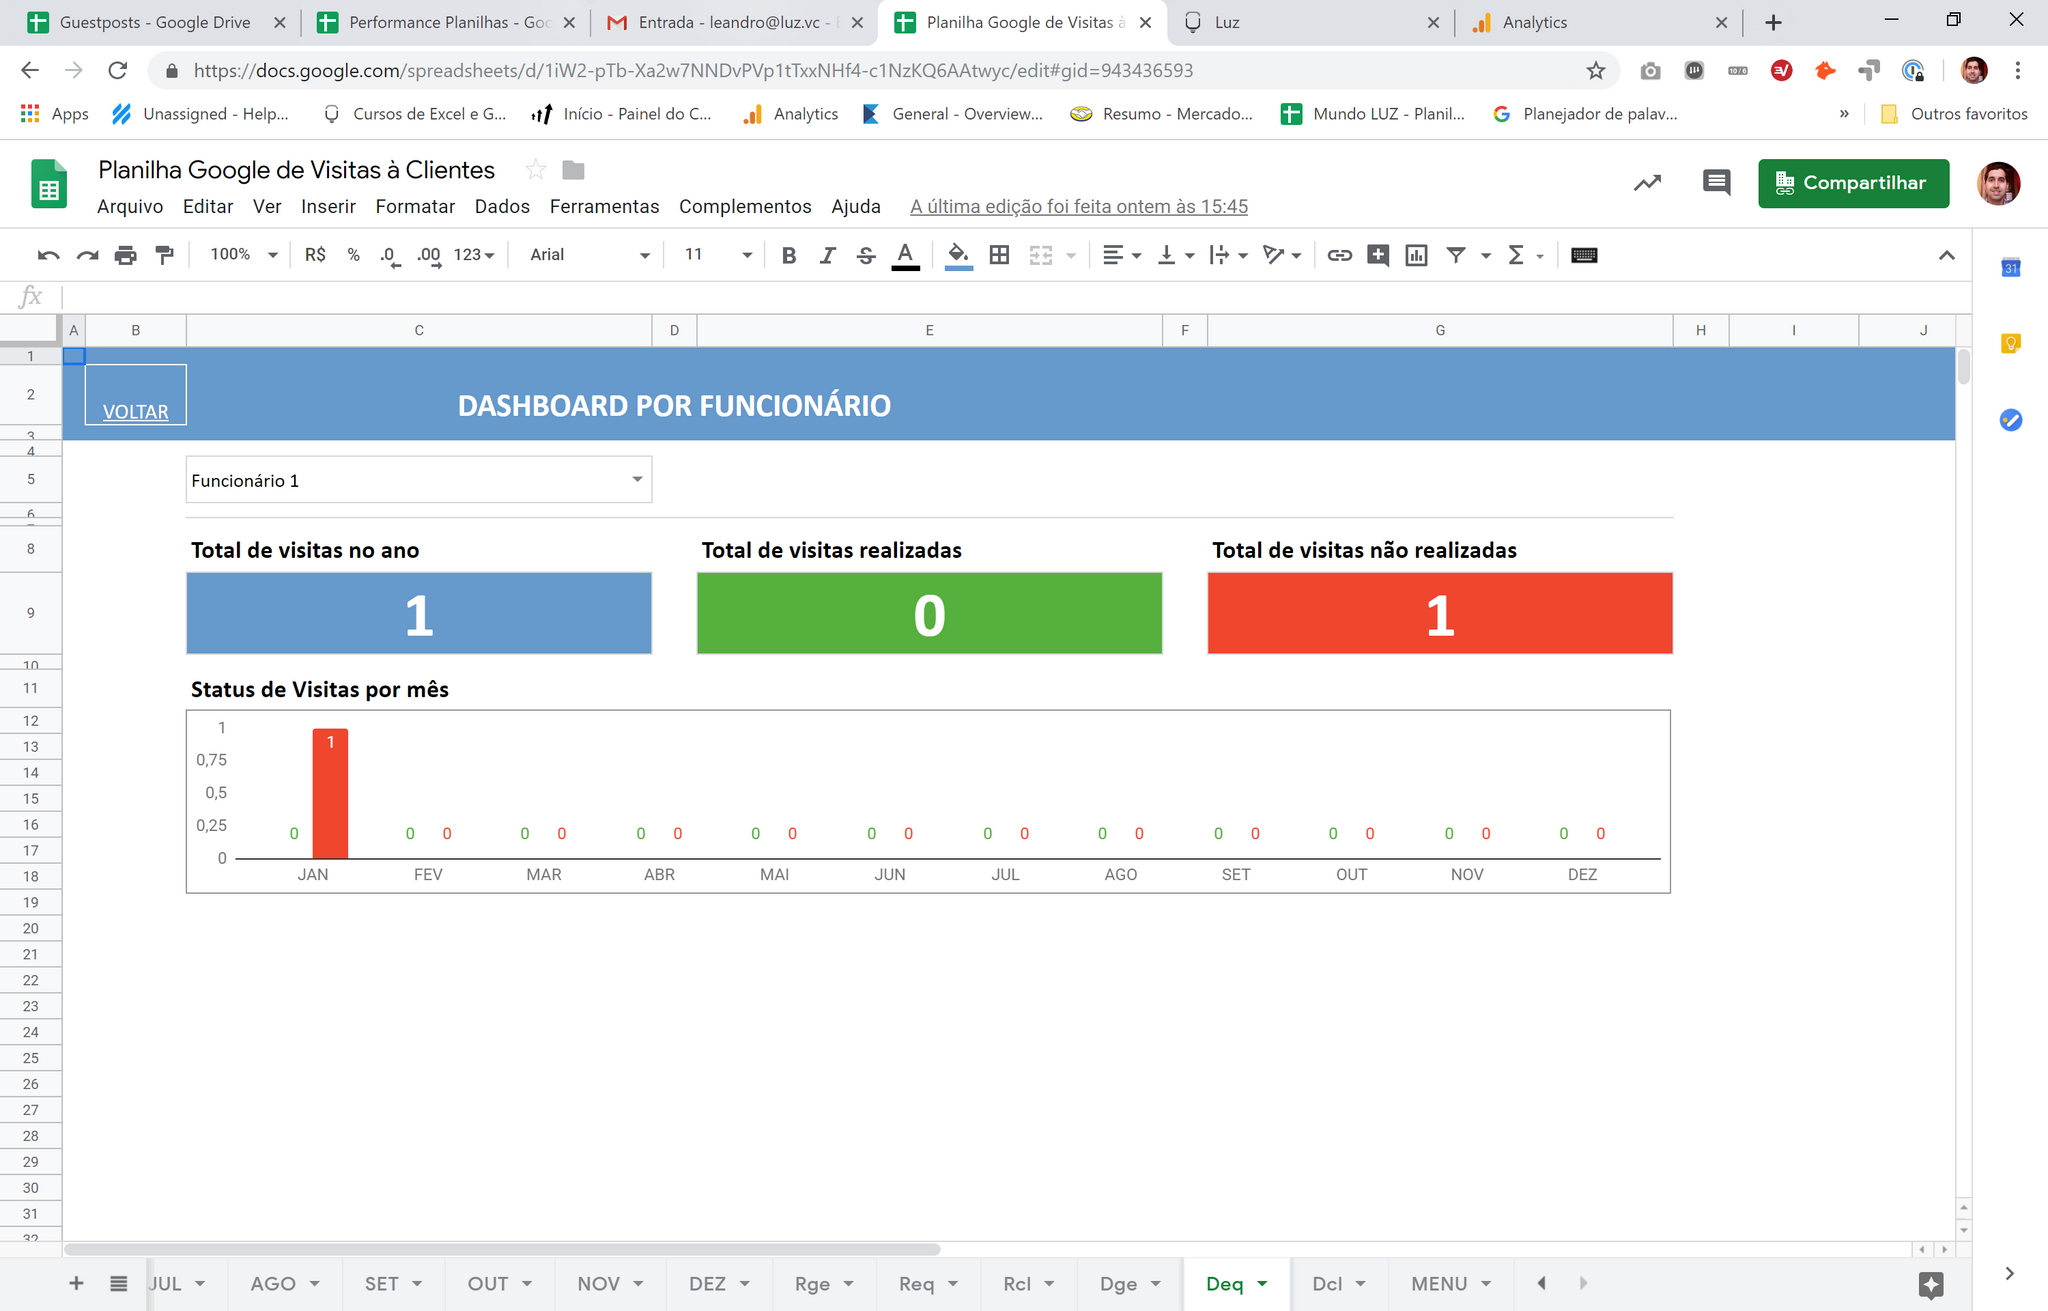Click the insert link icon
This screenshot has height=1311, width=2048.
point(1339,255)
